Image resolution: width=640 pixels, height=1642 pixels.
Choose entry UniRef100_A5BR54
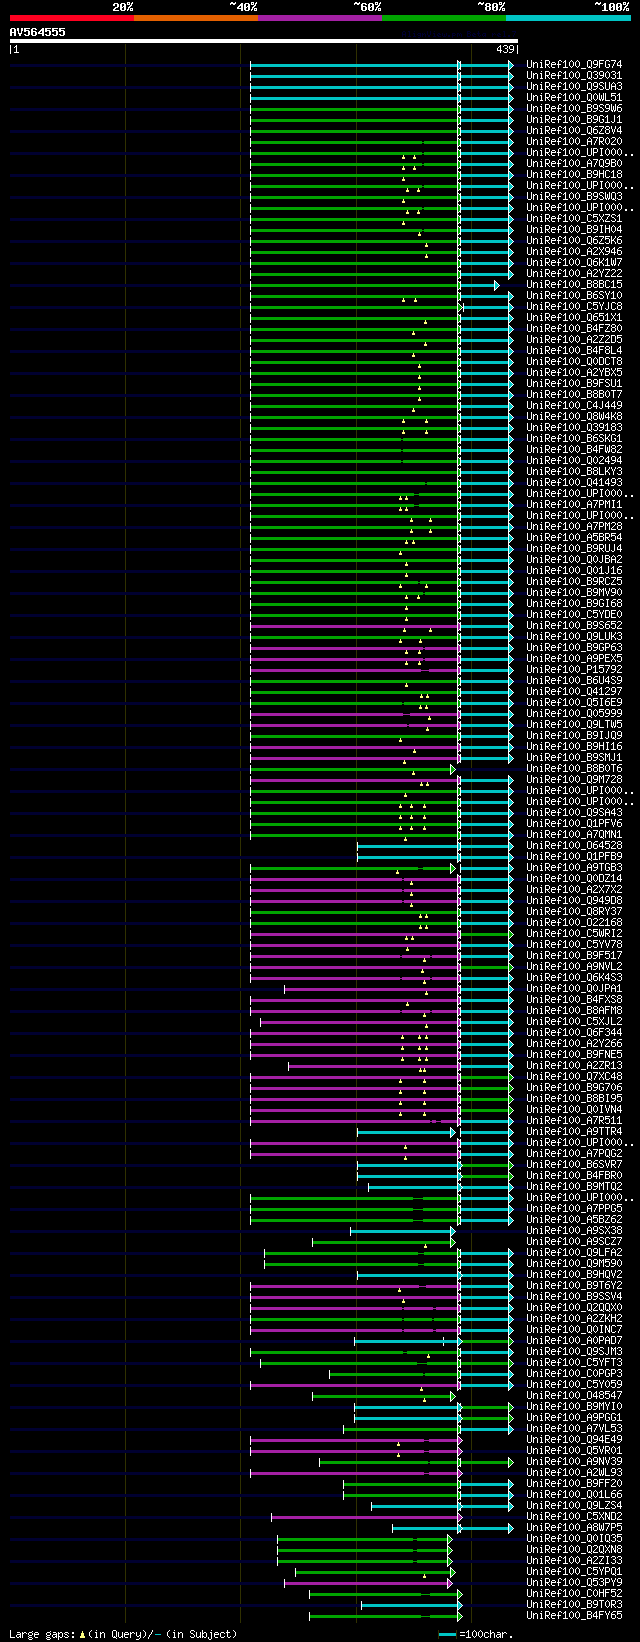pos(574,538)
